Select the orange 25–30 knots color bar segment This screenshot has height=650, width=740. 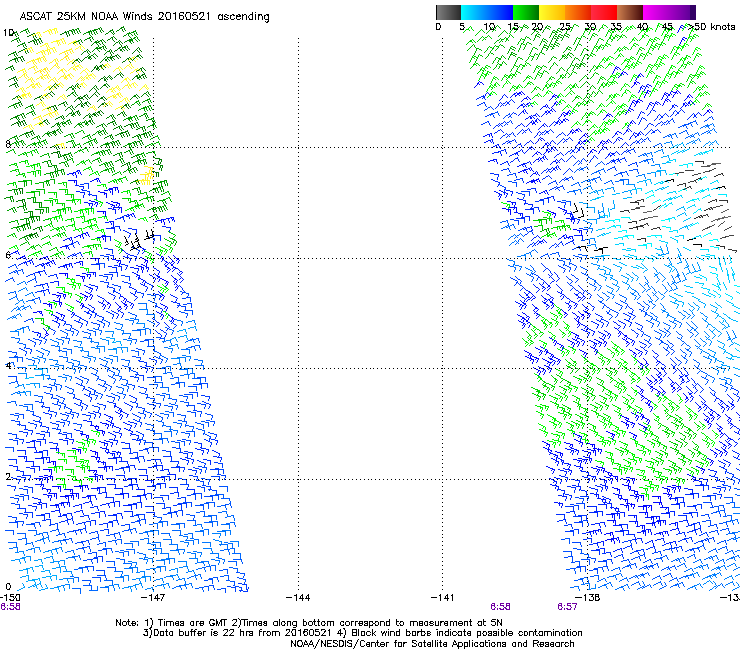578,12
